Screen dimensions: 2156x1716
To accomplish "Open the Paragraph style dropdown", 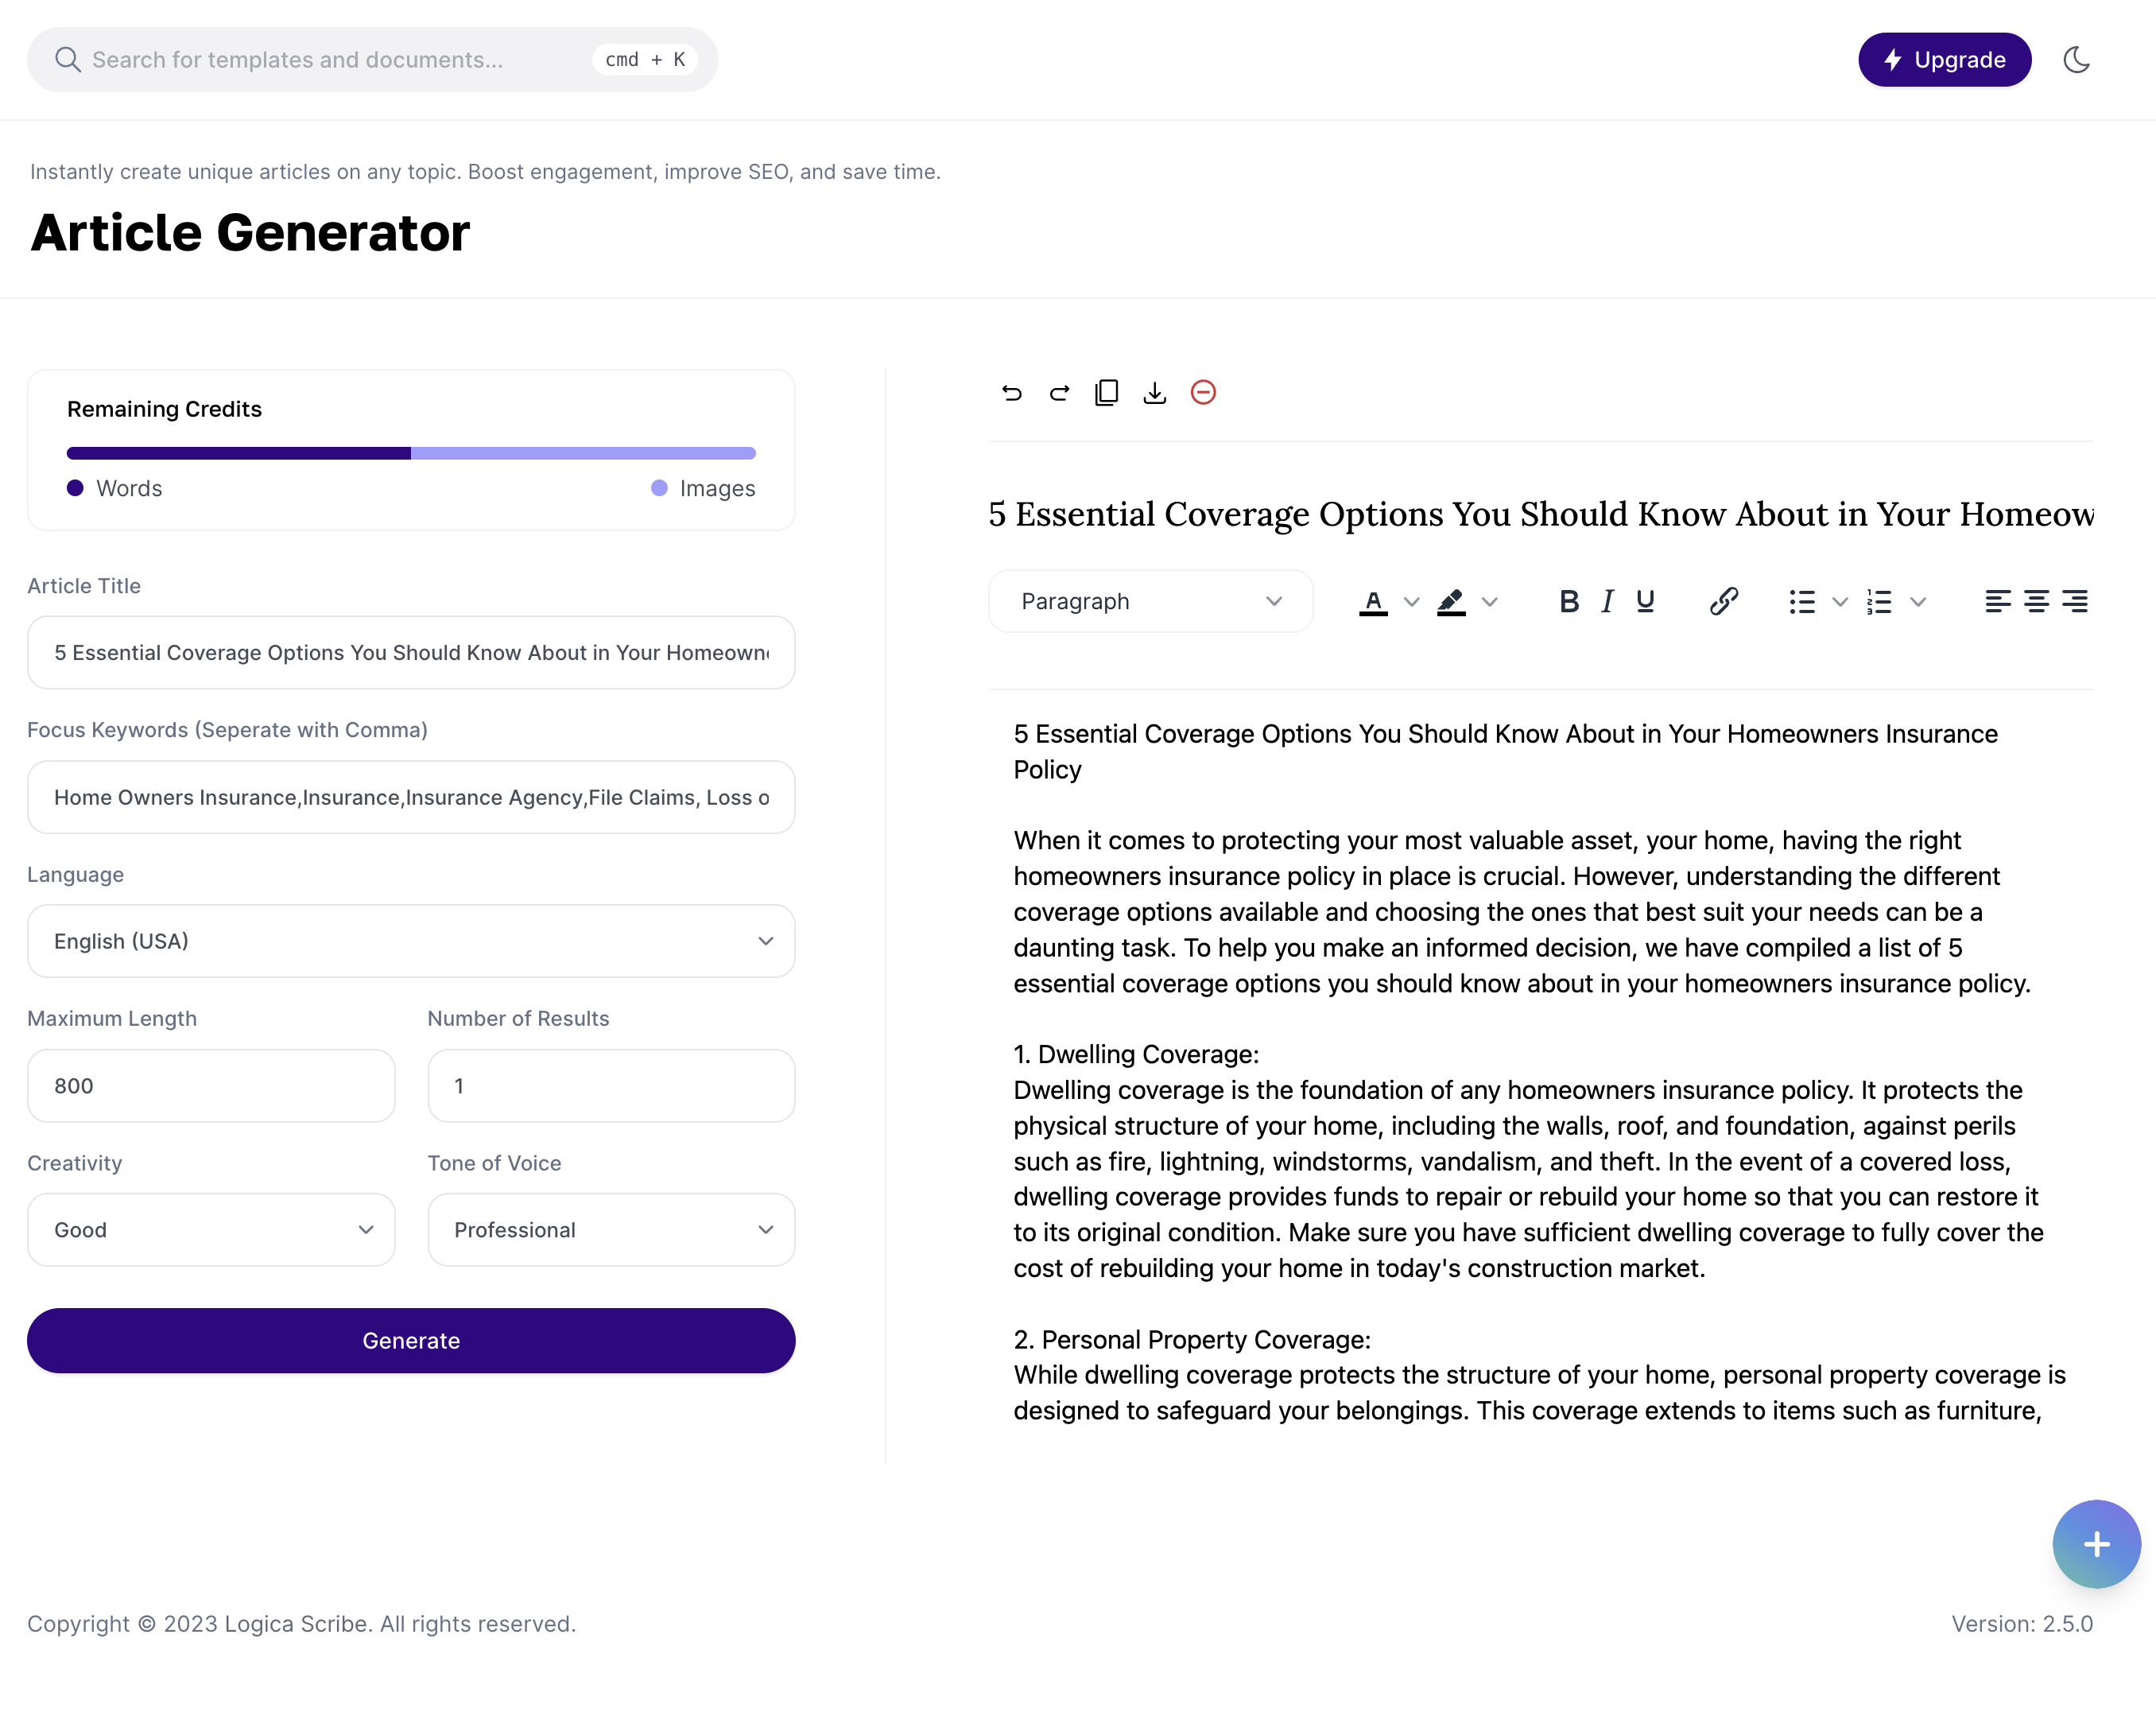I will click(x=1150, y=601).
